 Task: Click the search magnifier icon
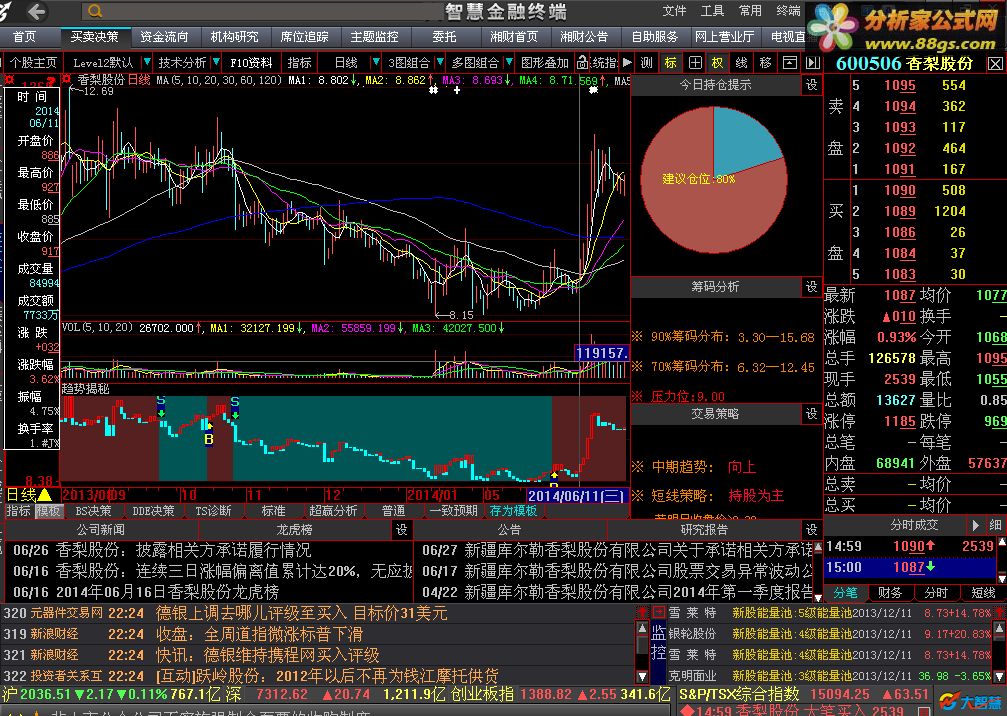tap(95, 12)
